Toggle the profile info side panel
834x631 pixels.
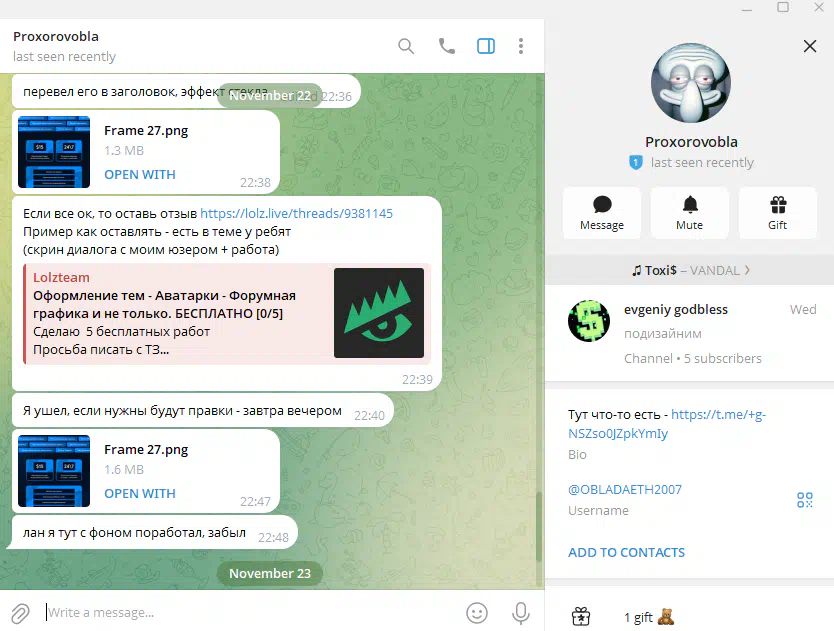486,46
